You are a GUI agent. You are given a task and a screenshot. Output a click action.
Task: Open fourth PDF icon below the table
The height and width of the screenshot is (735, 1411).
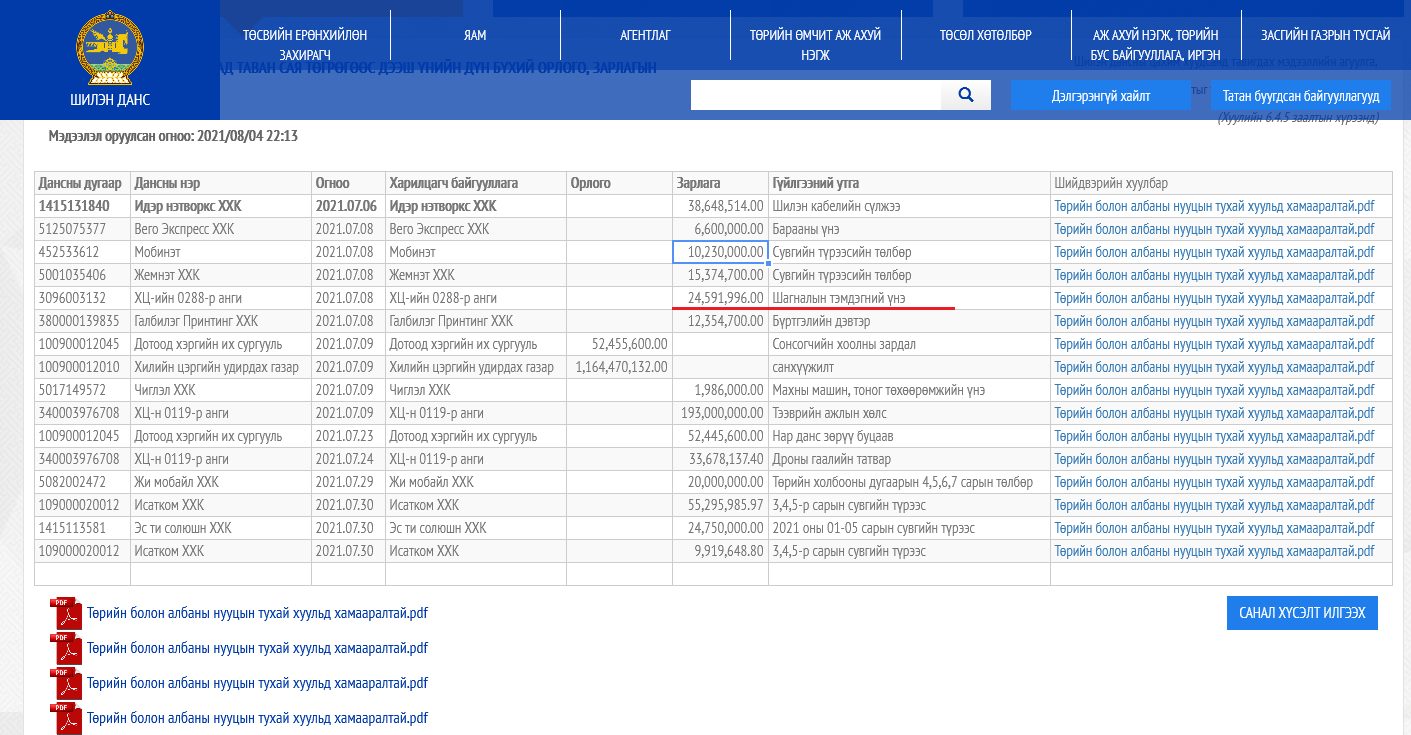66,719
